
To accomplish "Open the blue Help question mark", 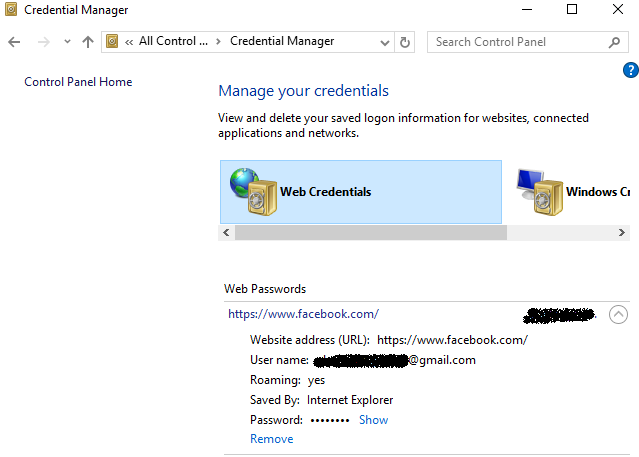I will [630, 69].
